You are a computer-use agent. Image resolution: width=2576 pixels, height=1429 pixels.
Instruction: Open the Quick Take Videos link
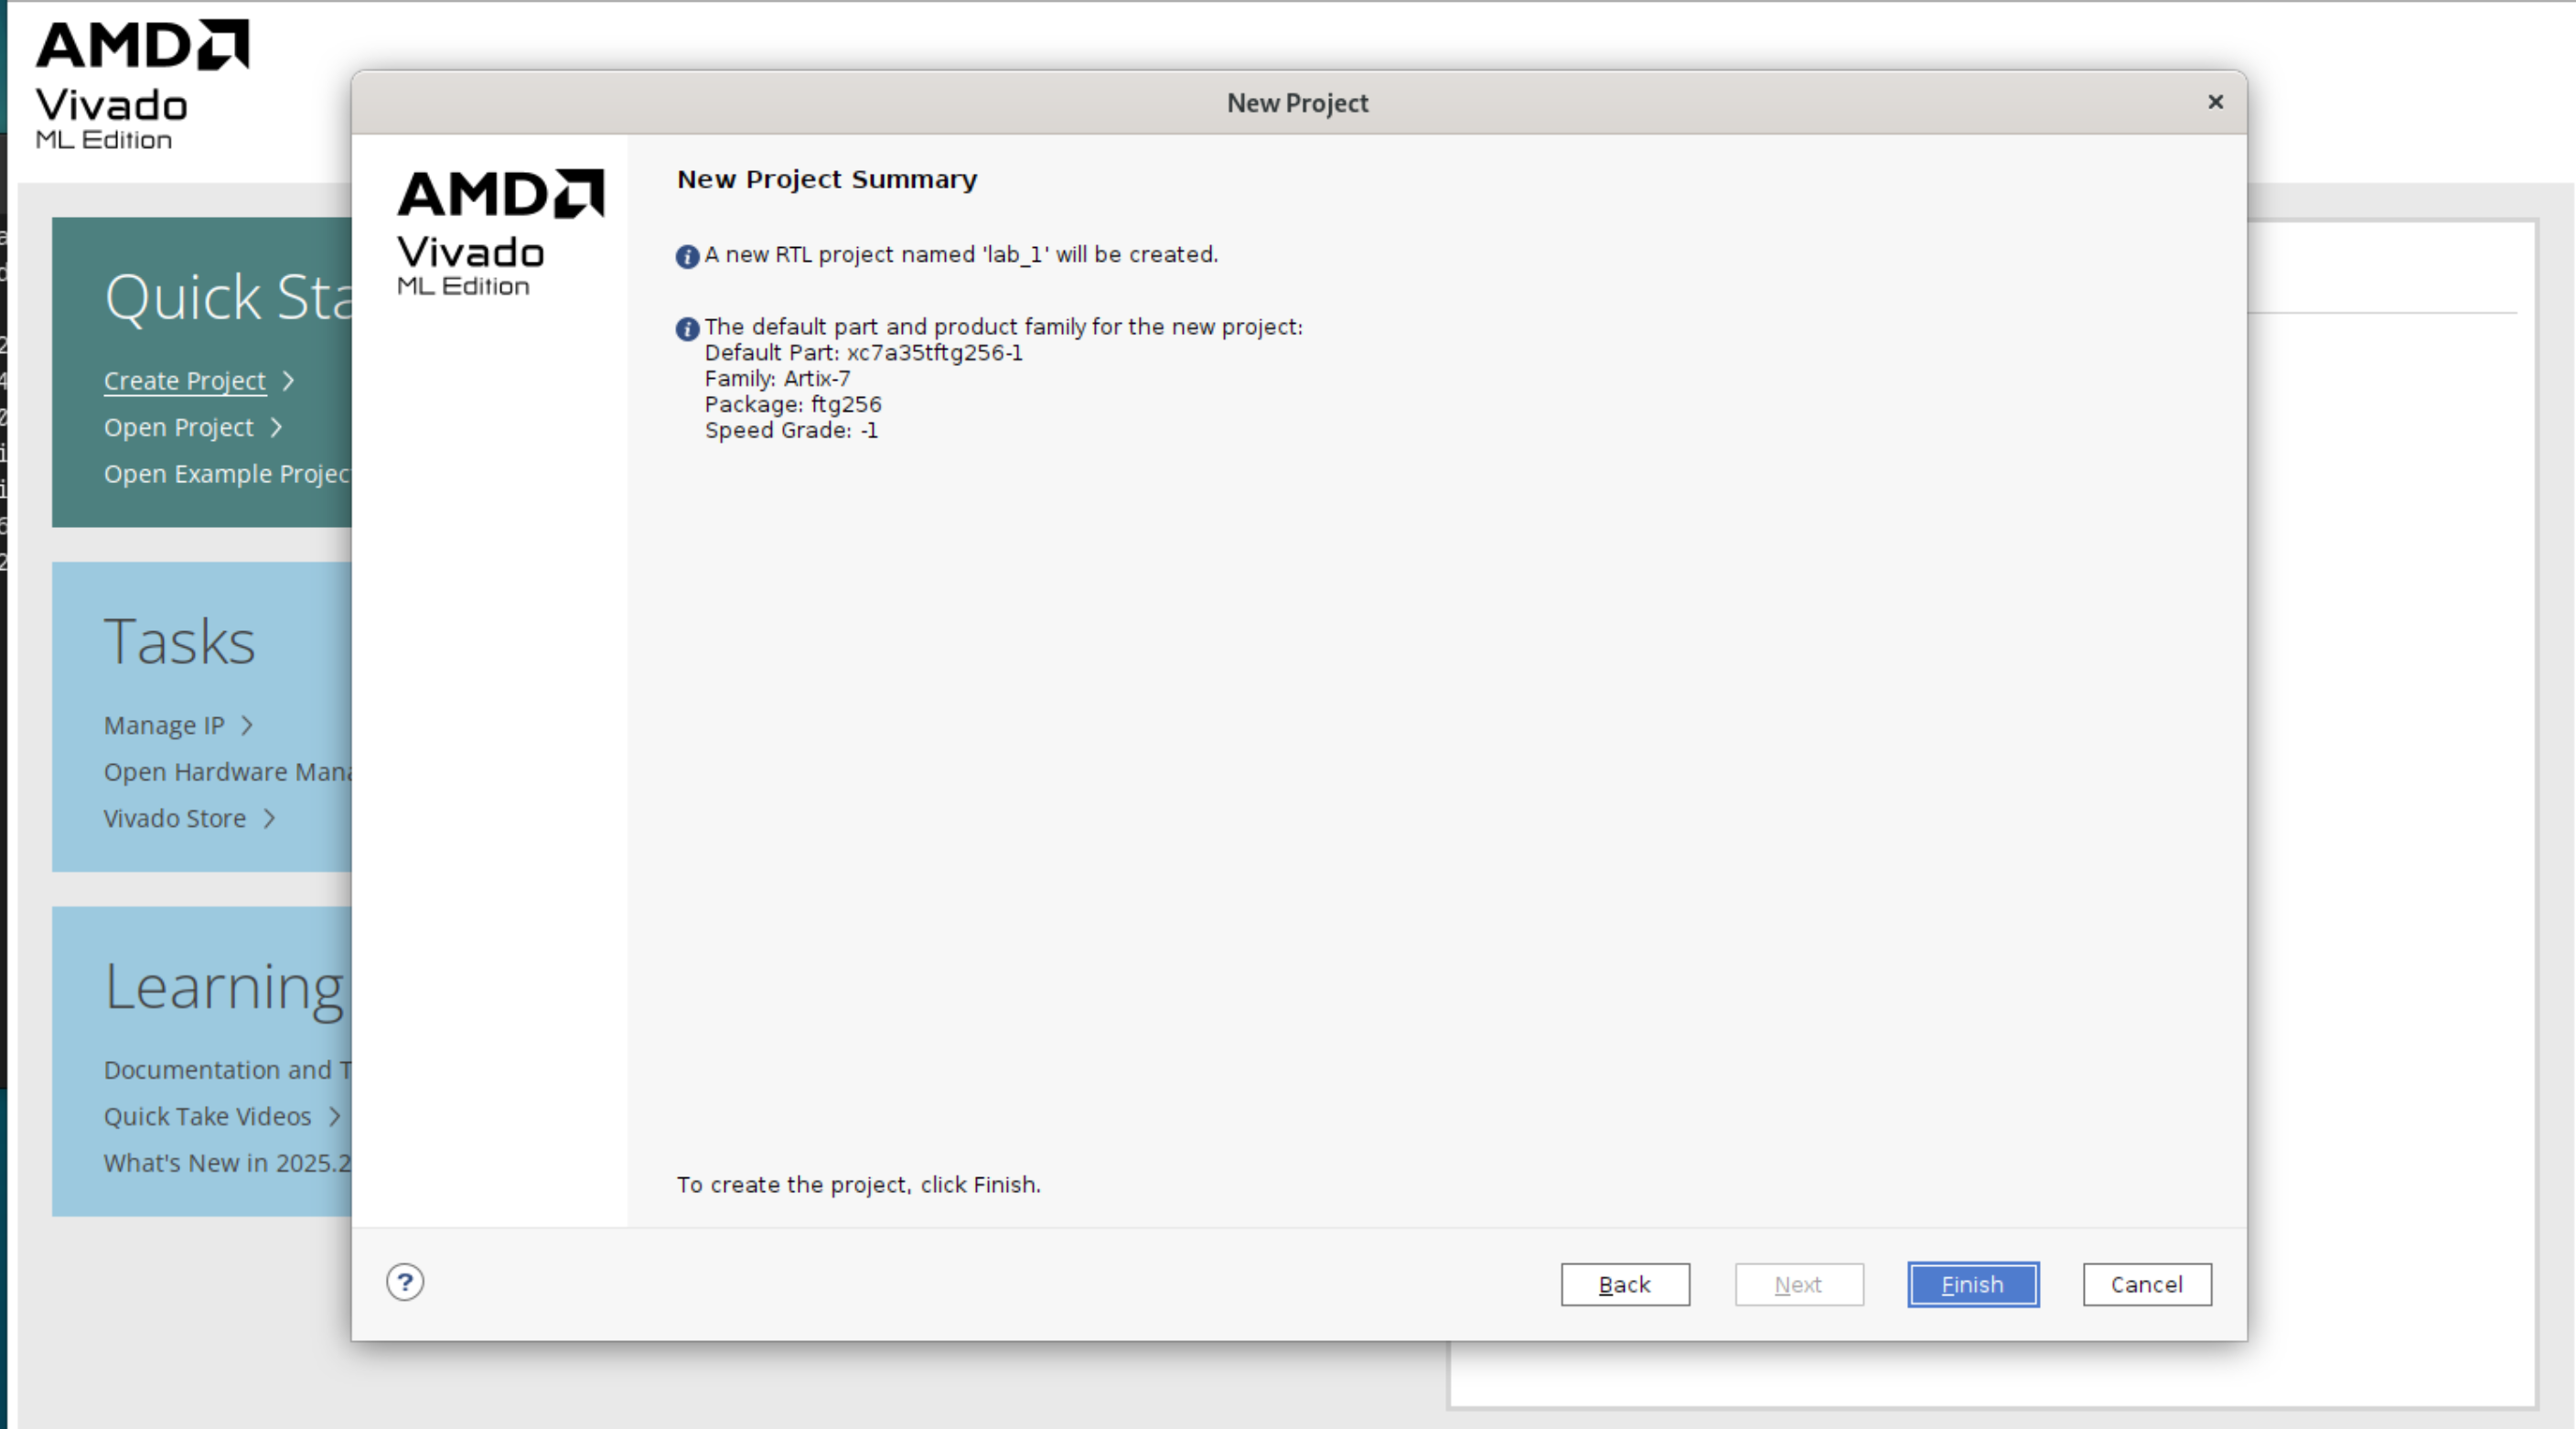point(208,1116)
